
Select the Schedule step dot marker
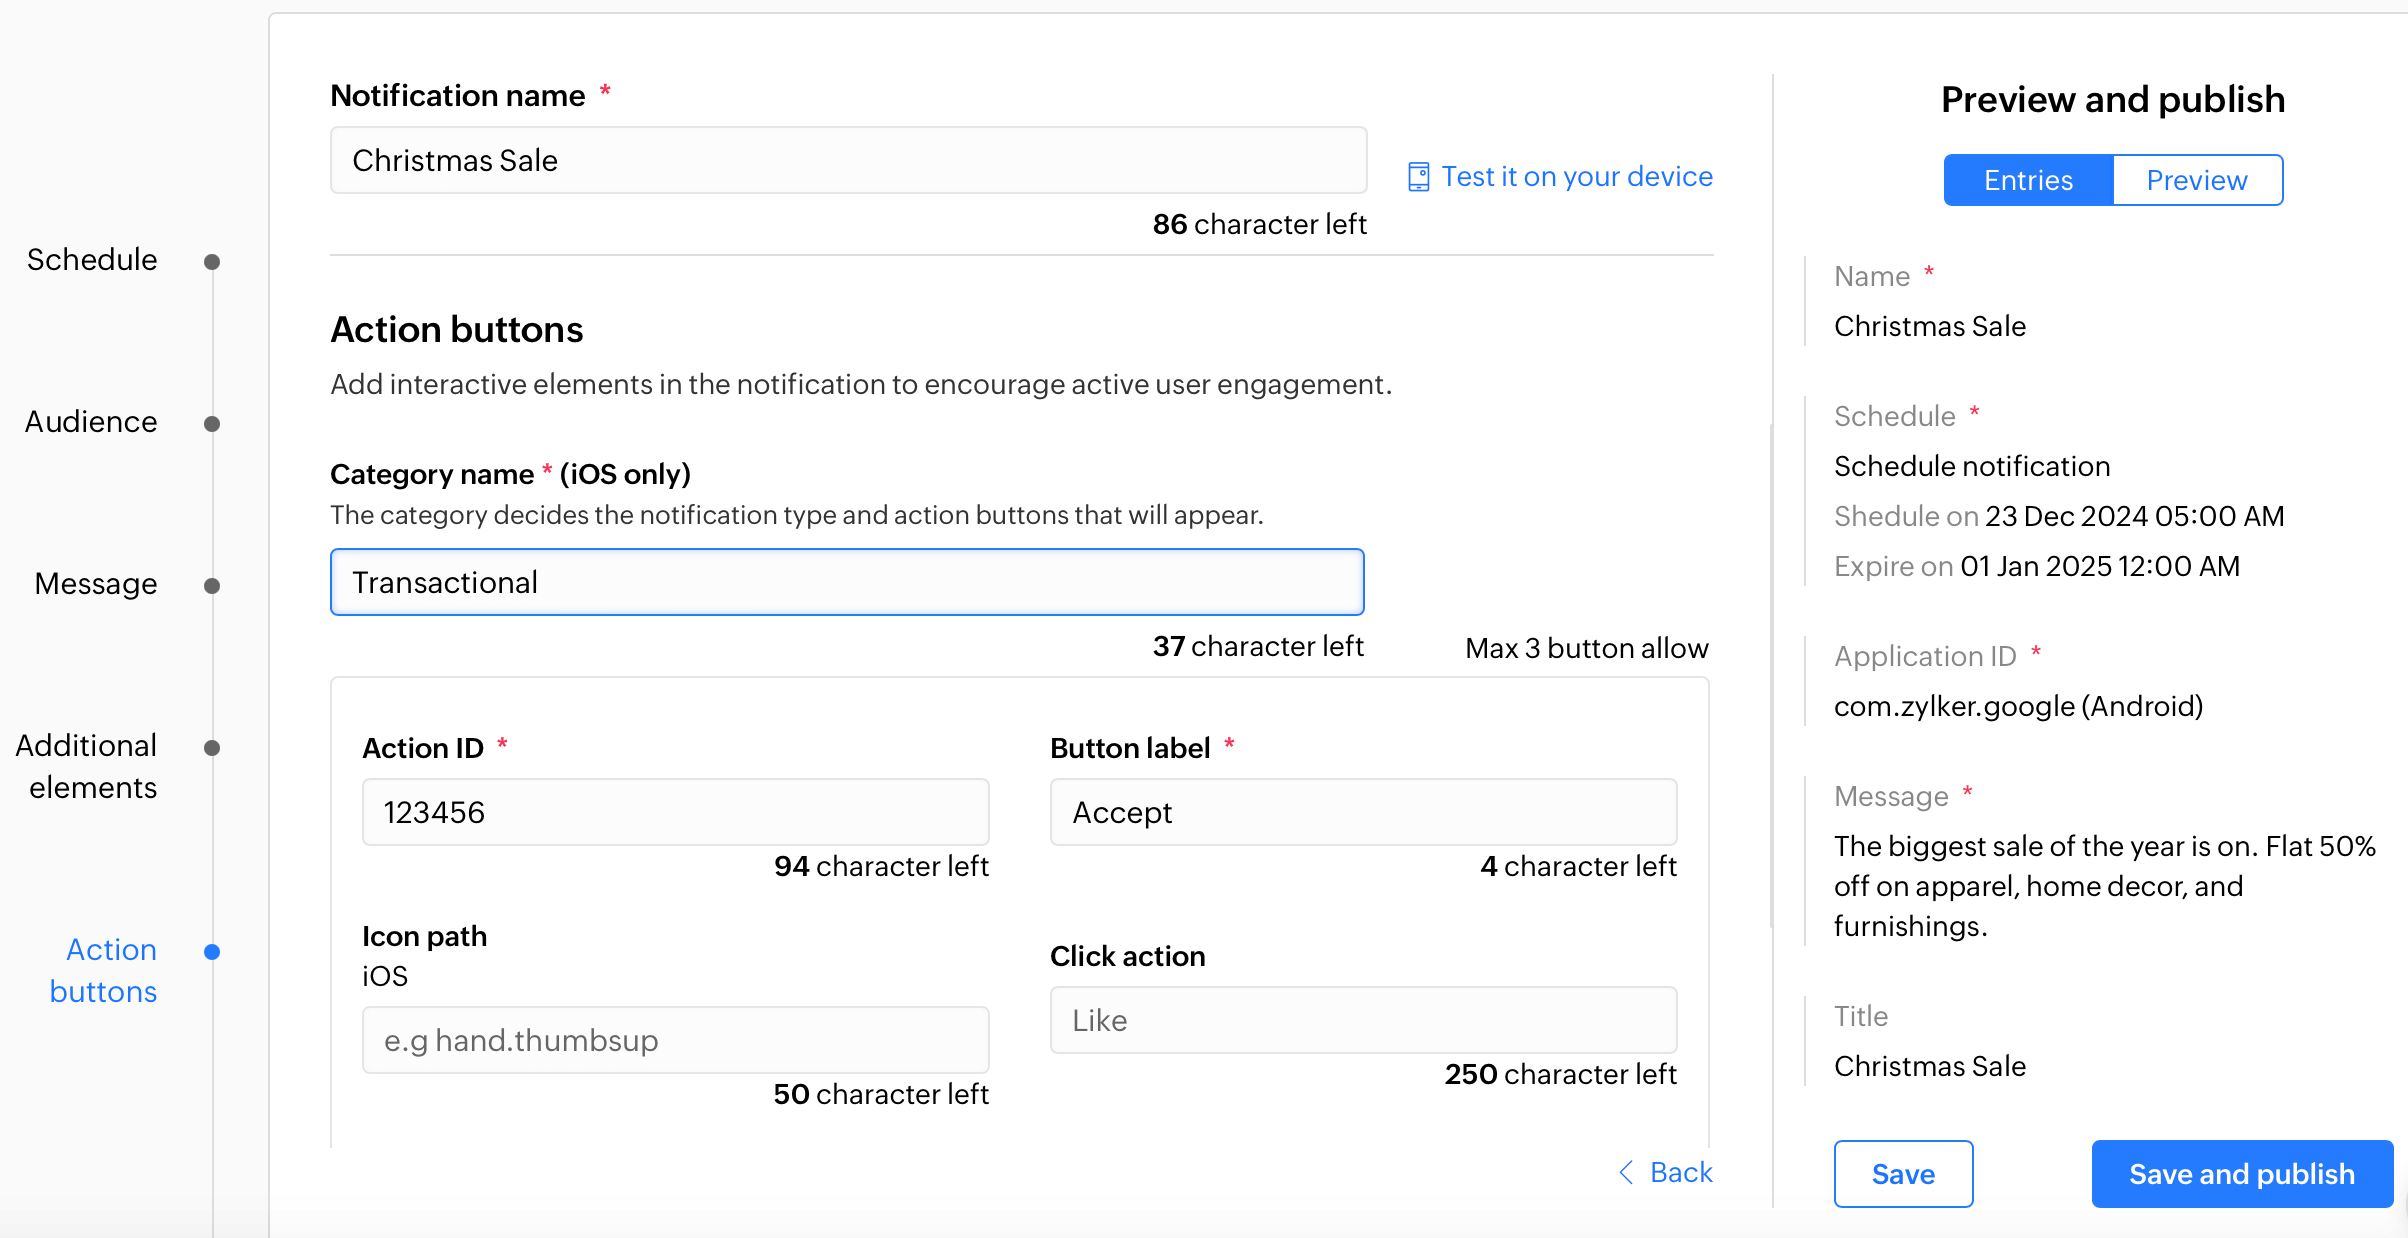[212, 262]
